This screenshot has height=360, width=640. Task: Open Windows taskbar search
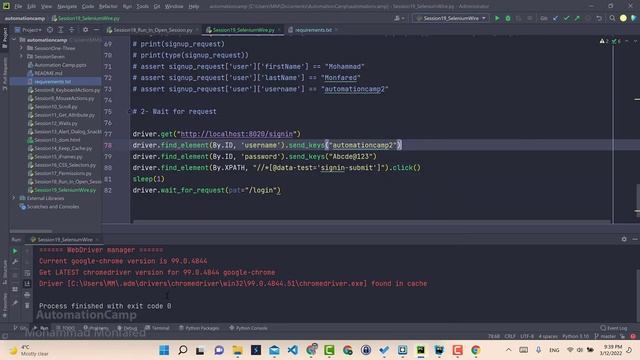tap(182, 350)
